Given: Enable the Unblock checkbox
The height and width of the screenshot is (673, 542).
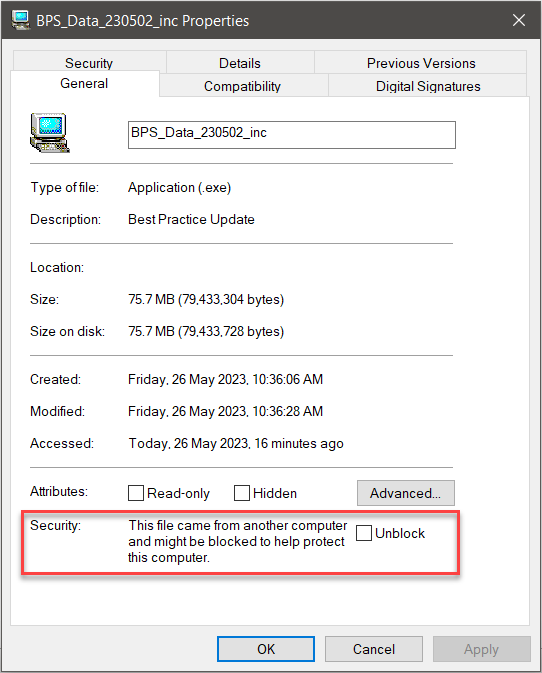Looking at the screenshot, I should (363, 533).
